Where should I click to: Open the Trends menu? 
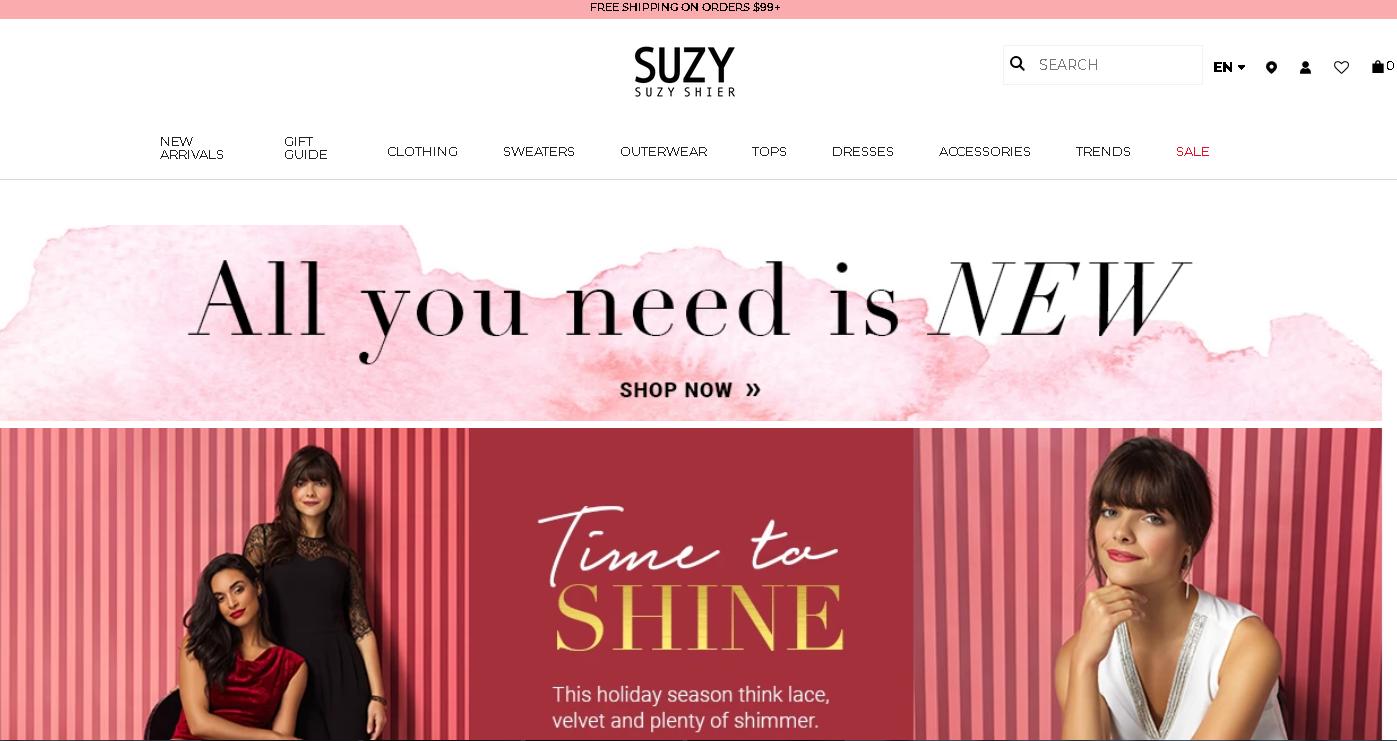[1103, 152]
